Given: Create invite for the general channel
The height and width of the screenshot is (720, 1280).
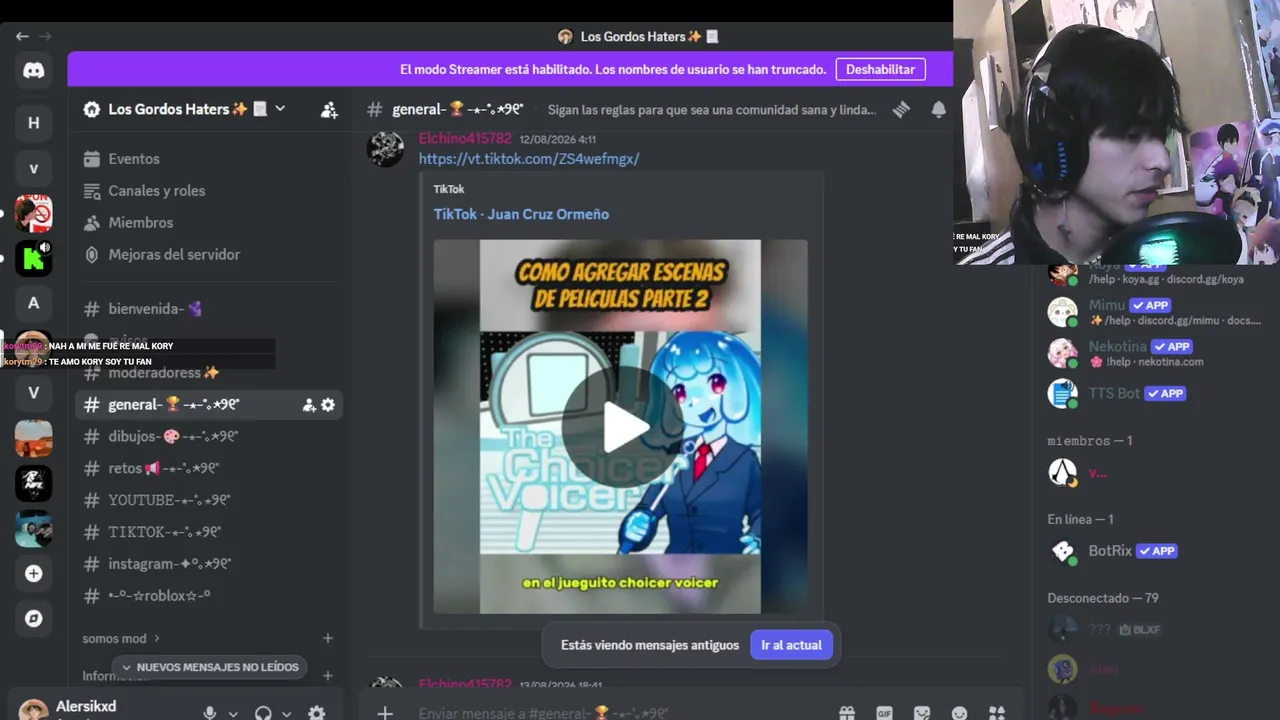Looking at the screenshot, I should (309, 405).
